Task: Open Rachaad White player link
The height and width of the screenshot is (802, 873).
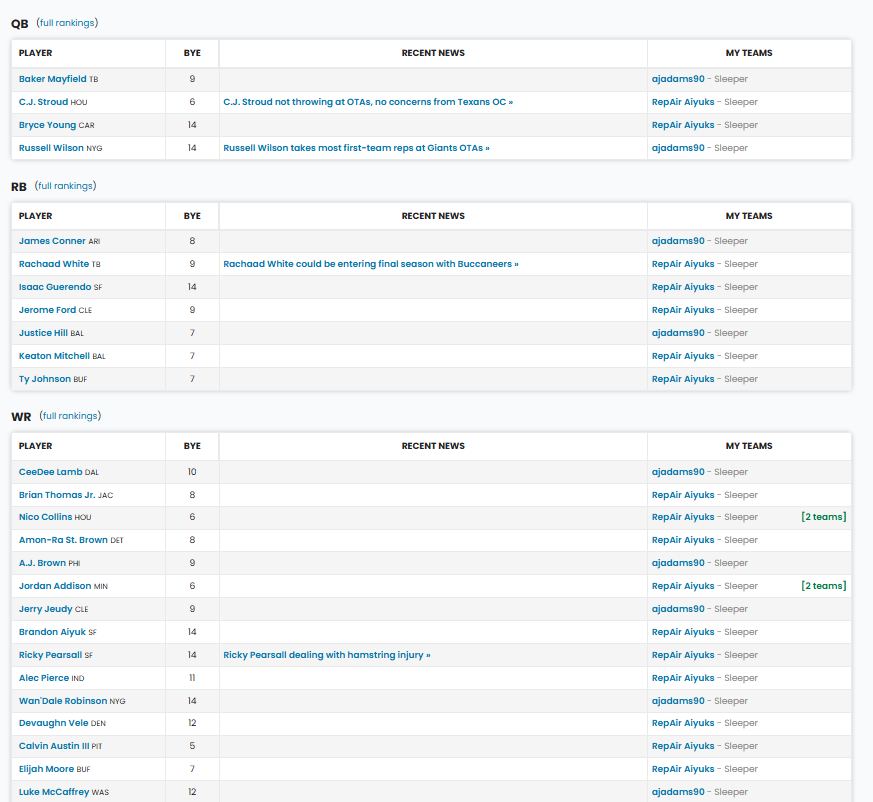Action: 54,264
